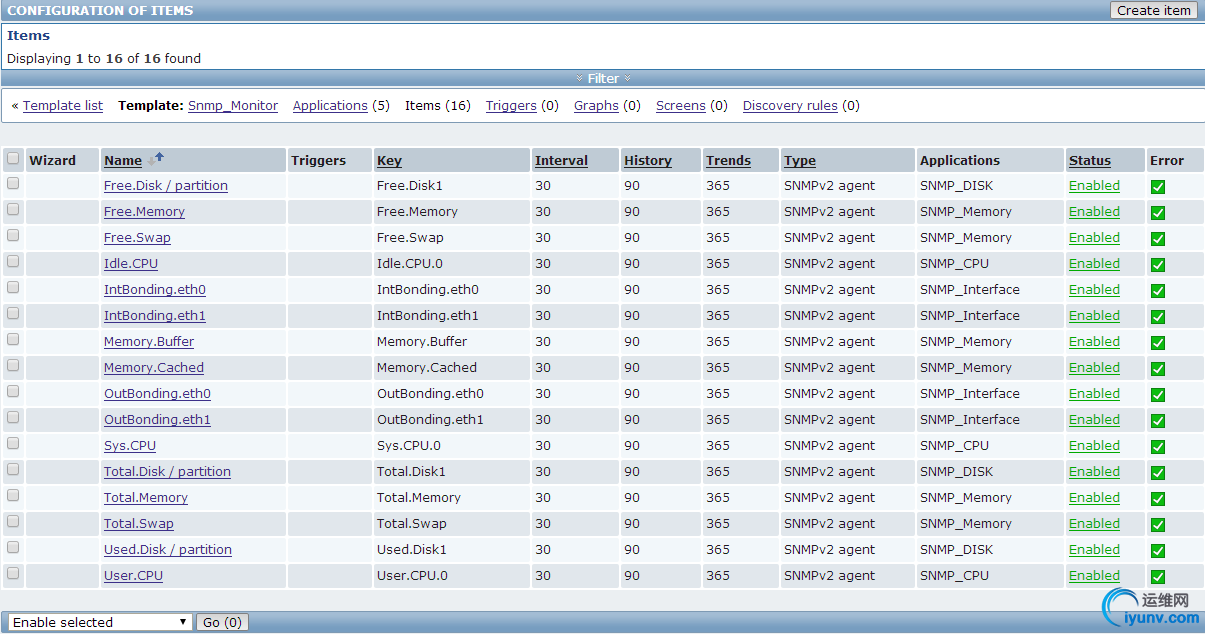Click the sort arrow next to Name header
Screen dimensions: 1205x634
click(156, 158)
